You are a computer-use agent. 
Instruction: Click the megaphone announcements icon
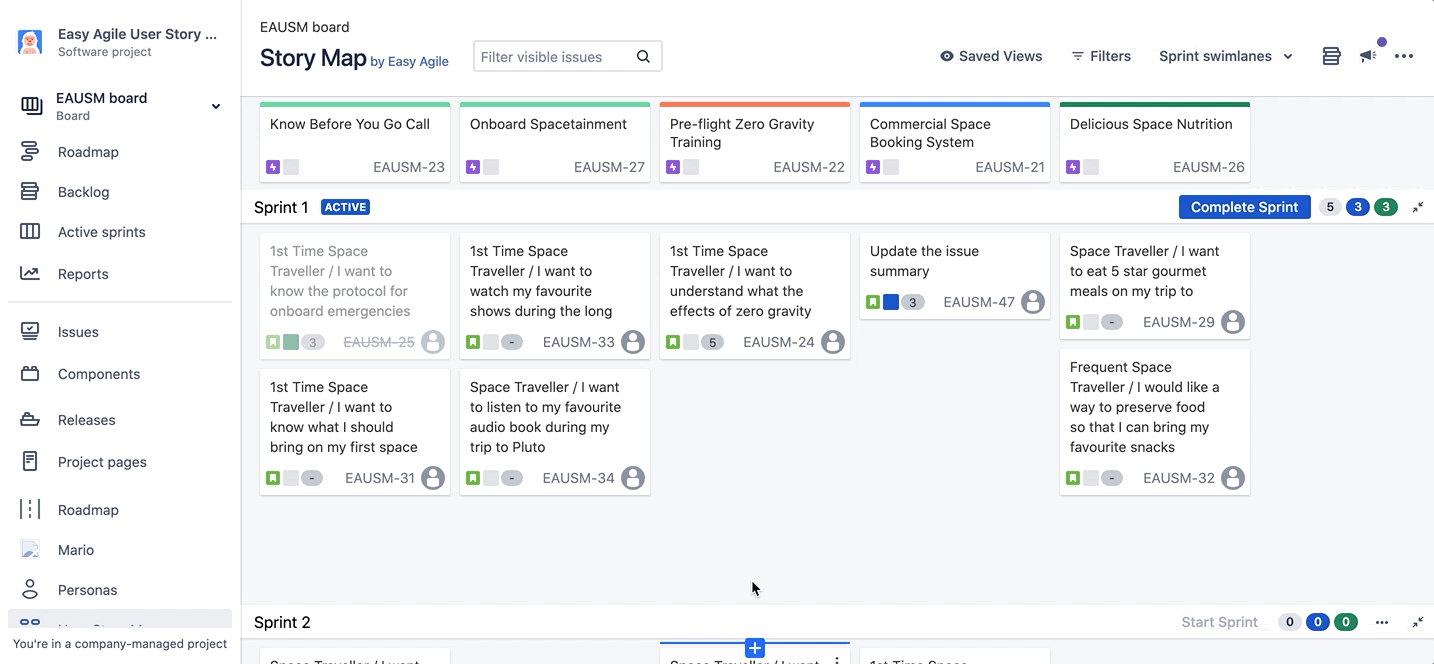(1368, 56)
